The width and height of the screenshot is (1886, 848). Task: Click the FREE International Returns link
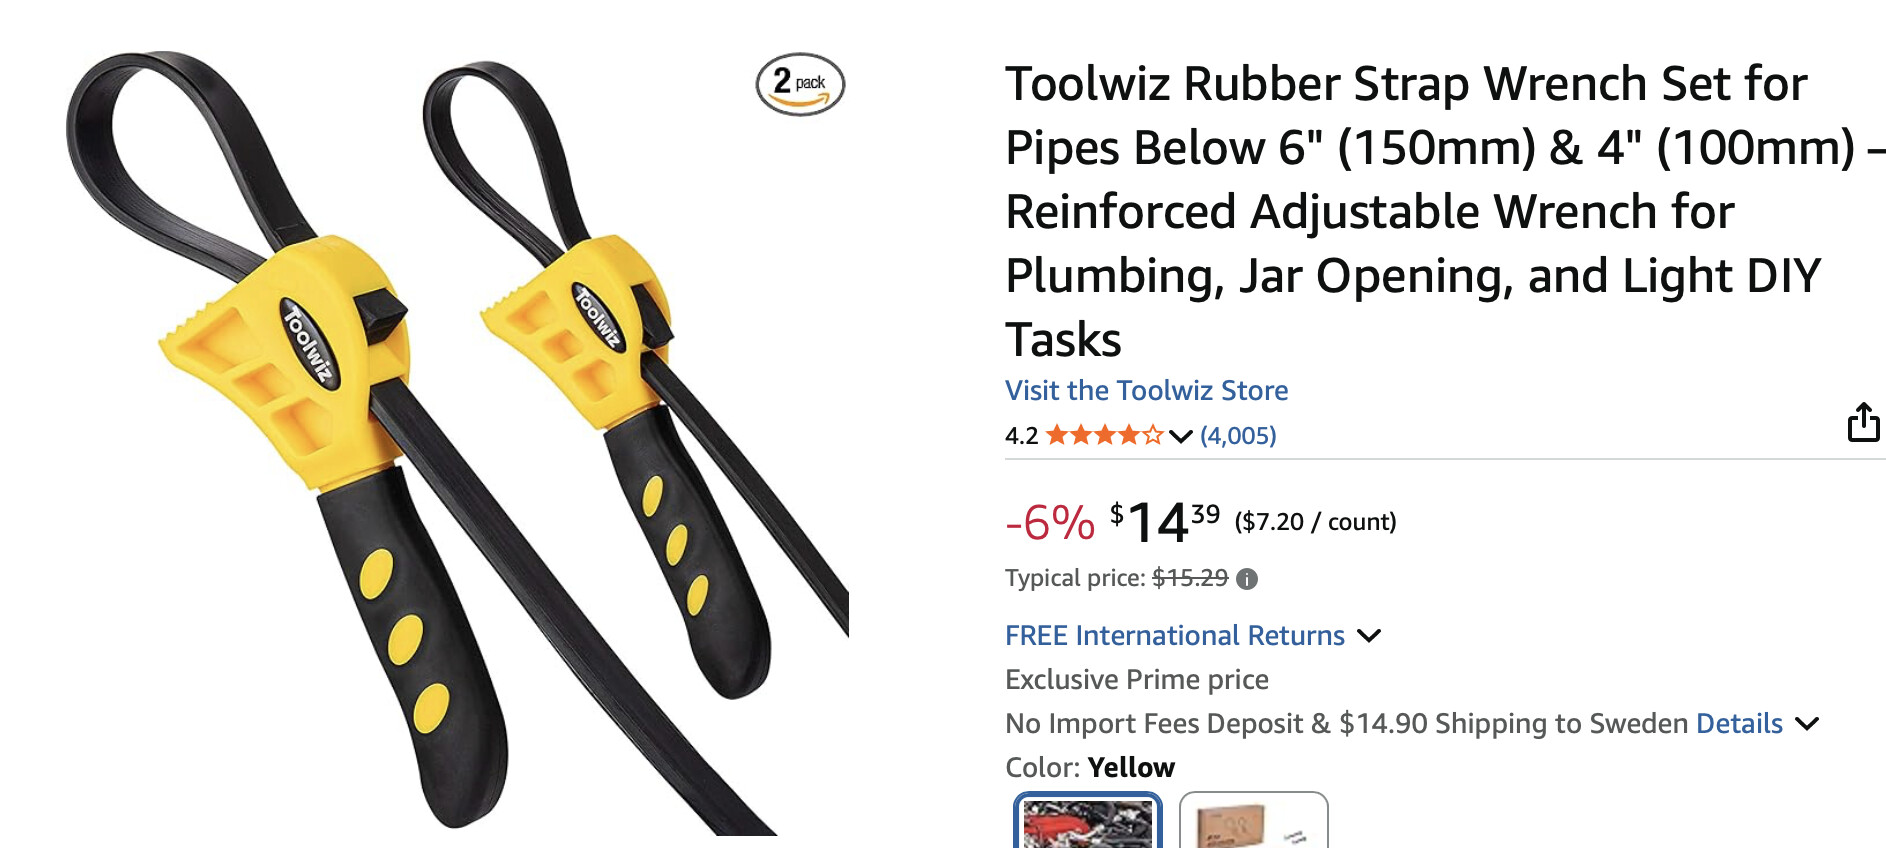[x=1175, y=635]
